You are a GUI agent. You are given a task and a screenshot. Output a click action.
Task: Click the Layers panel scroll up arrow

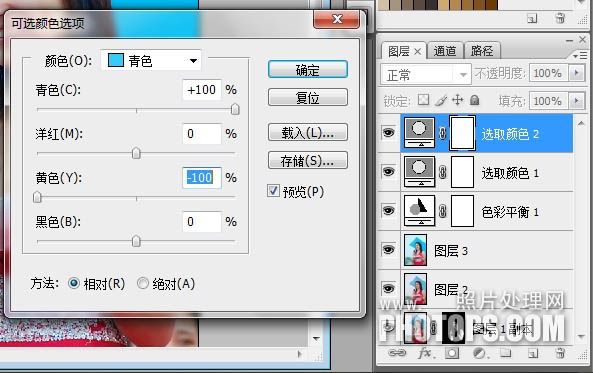(x=581, y=123)
